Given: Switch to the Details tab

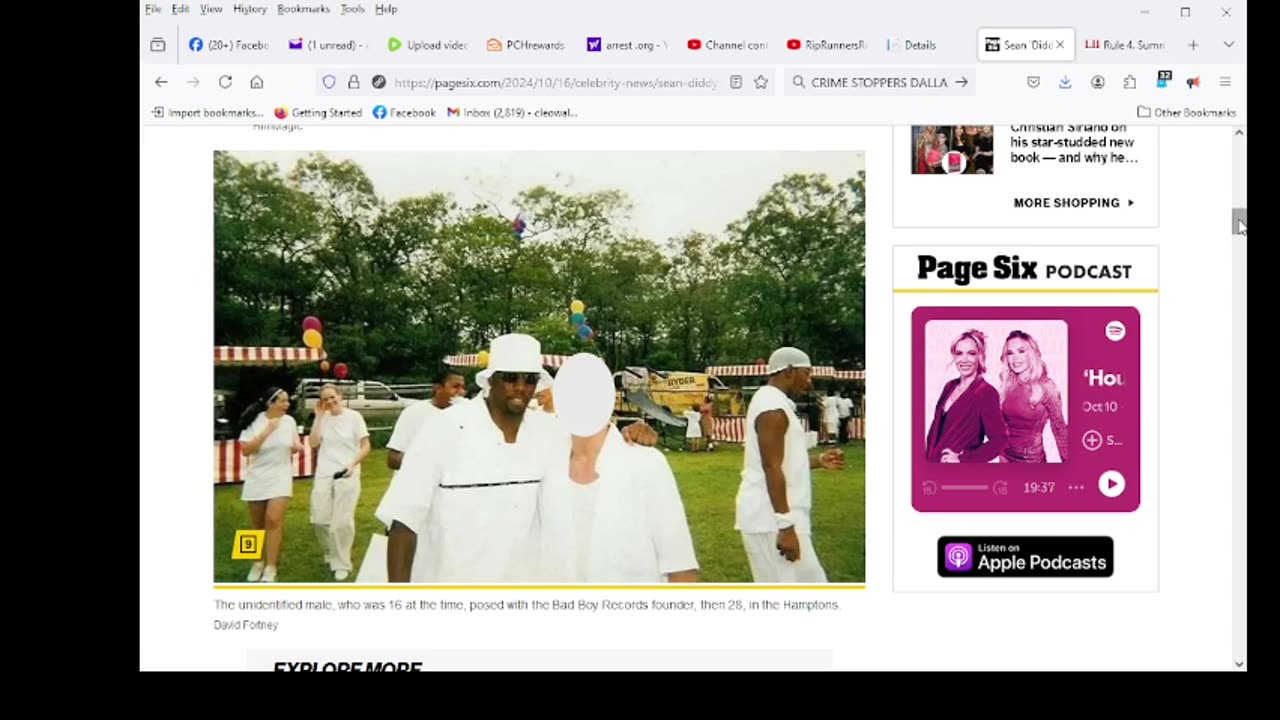Looking at the screenshot, I should click(925, 45).
